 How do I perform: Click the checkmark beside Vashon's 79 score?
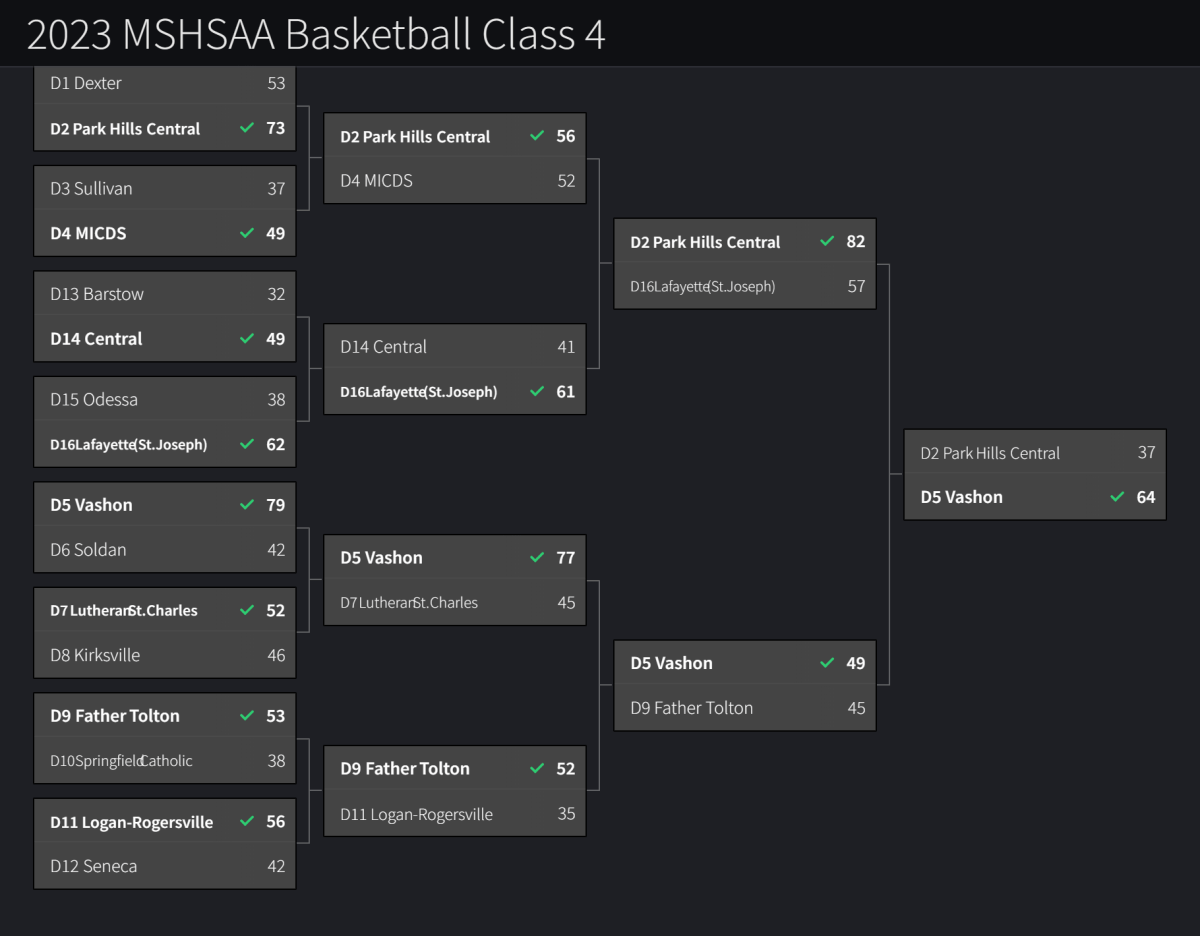point(247,505)
